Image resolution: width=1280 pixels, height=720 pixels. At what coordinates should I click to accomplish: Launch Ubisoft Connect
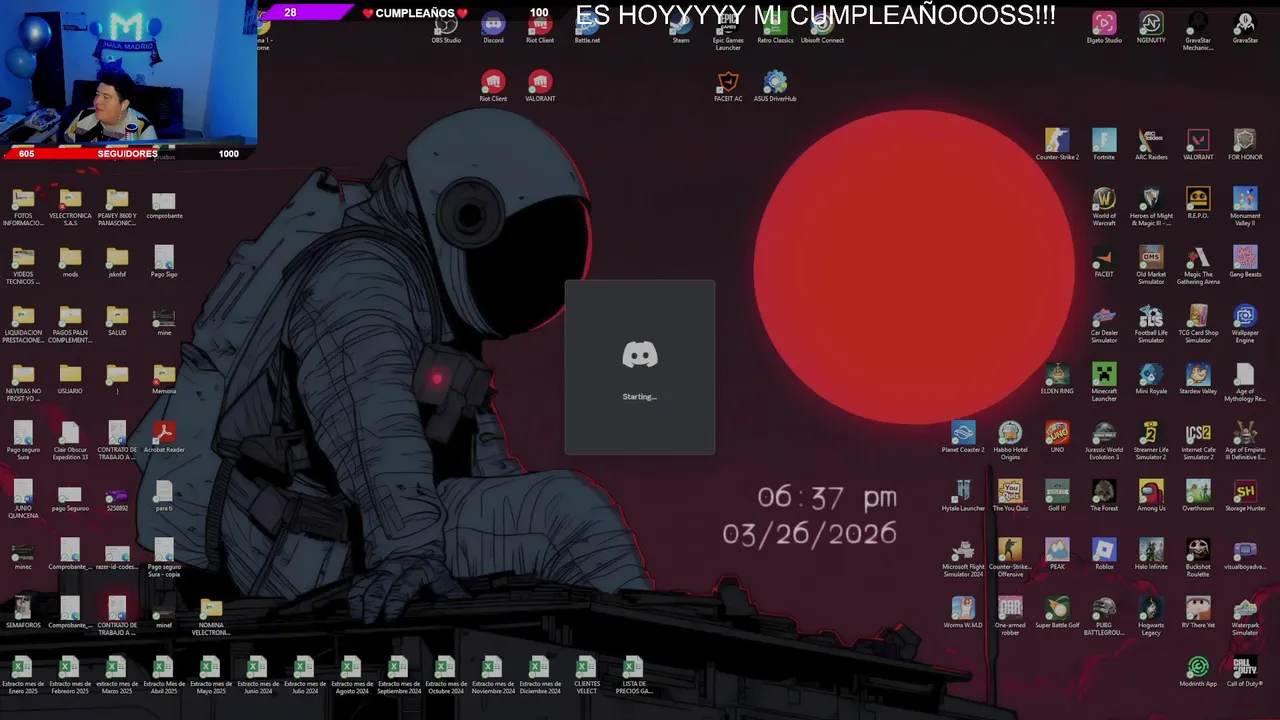point(822,27)
